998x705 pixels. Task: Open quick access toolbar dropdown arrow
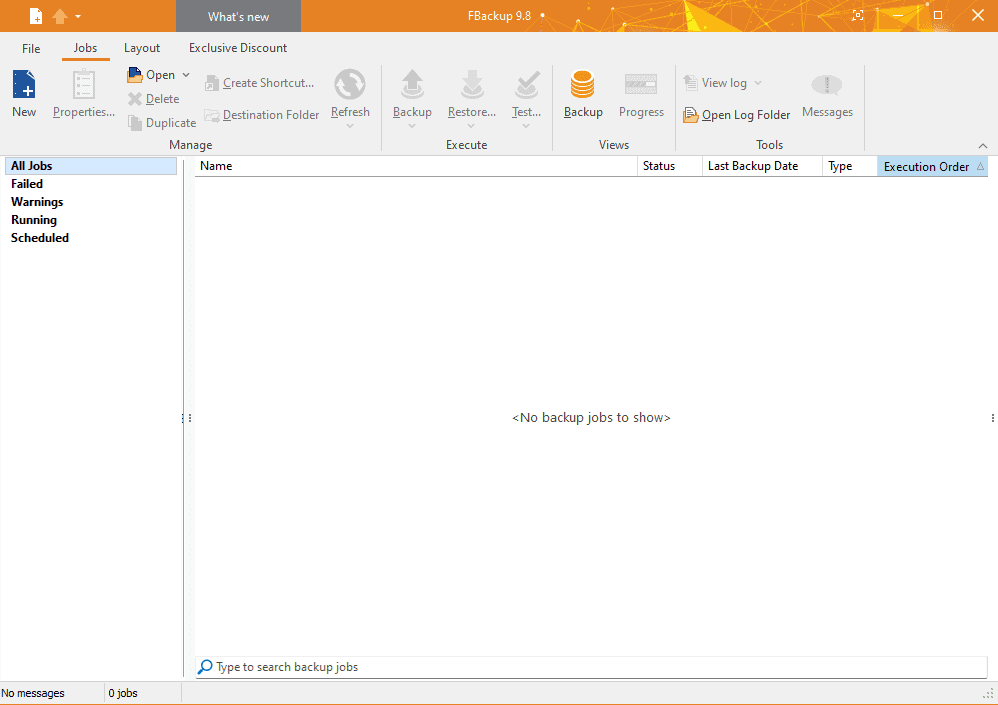[x=78, y=17]
